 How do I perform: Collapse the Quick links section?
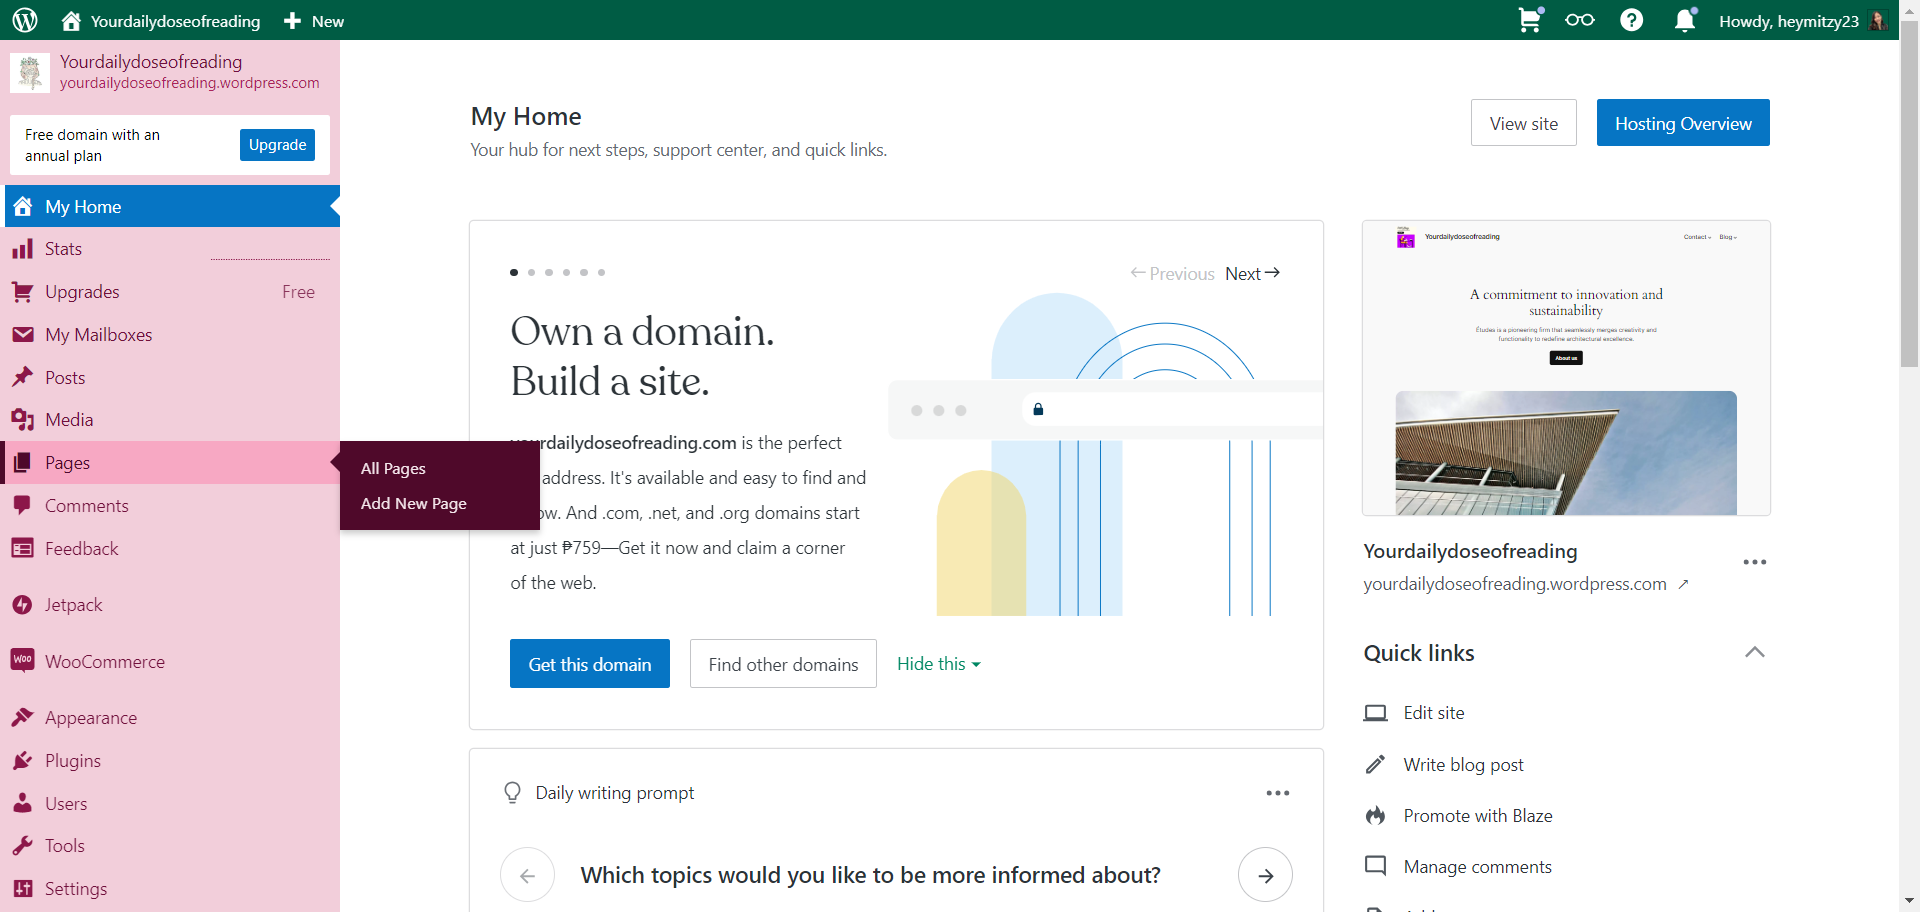1754,653
